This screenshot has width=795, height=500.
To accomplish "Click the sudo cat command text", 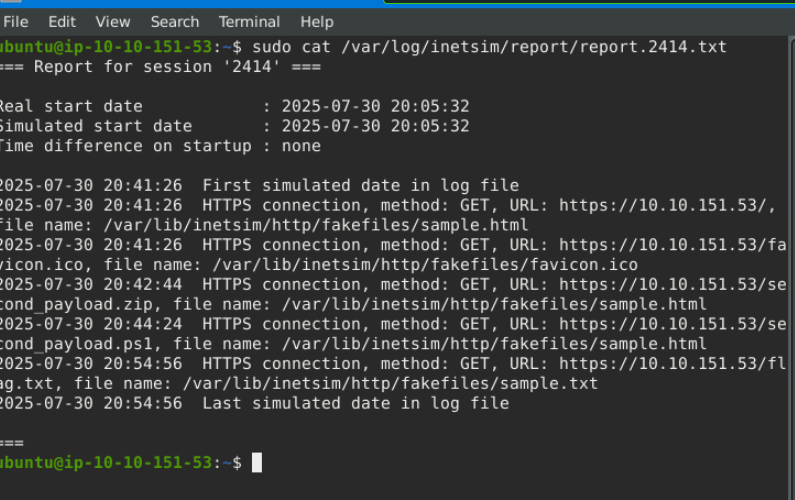I will pos(489,47).
